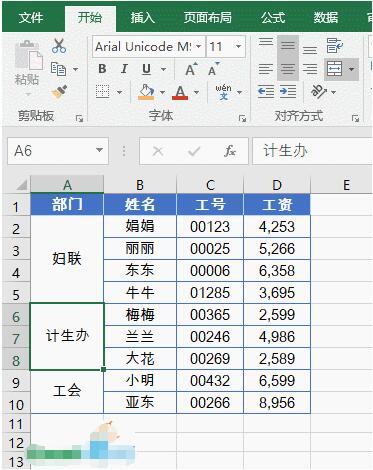Select column D header

point(277,184)
